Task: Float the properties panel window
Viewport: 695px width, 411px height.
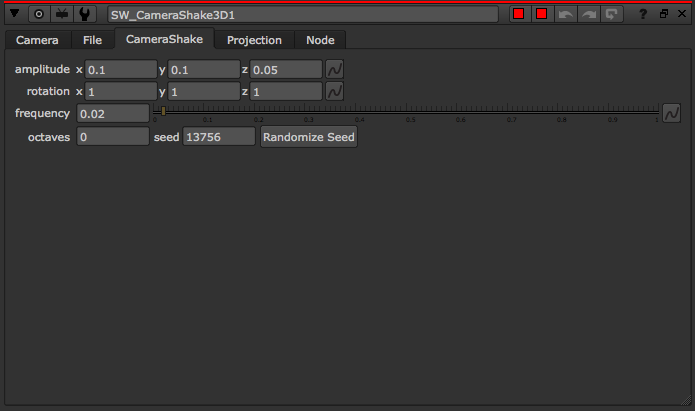Action: [663, 15]
